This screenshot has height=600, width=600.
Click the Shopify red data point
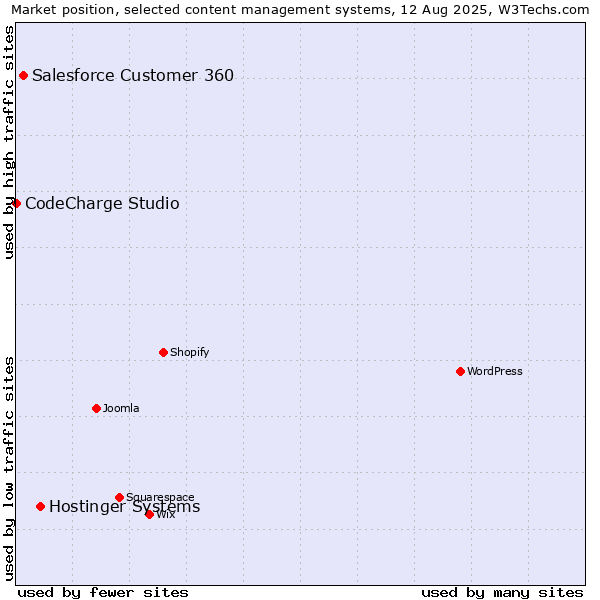(x=163, y=352)
